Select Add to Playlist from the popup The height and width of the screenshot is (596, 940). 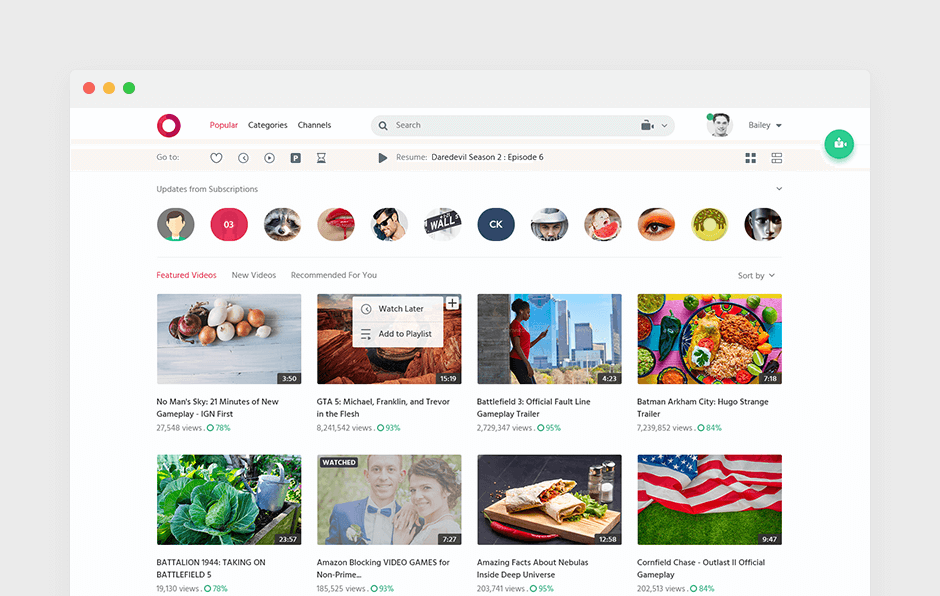click(x=404, y=334)
